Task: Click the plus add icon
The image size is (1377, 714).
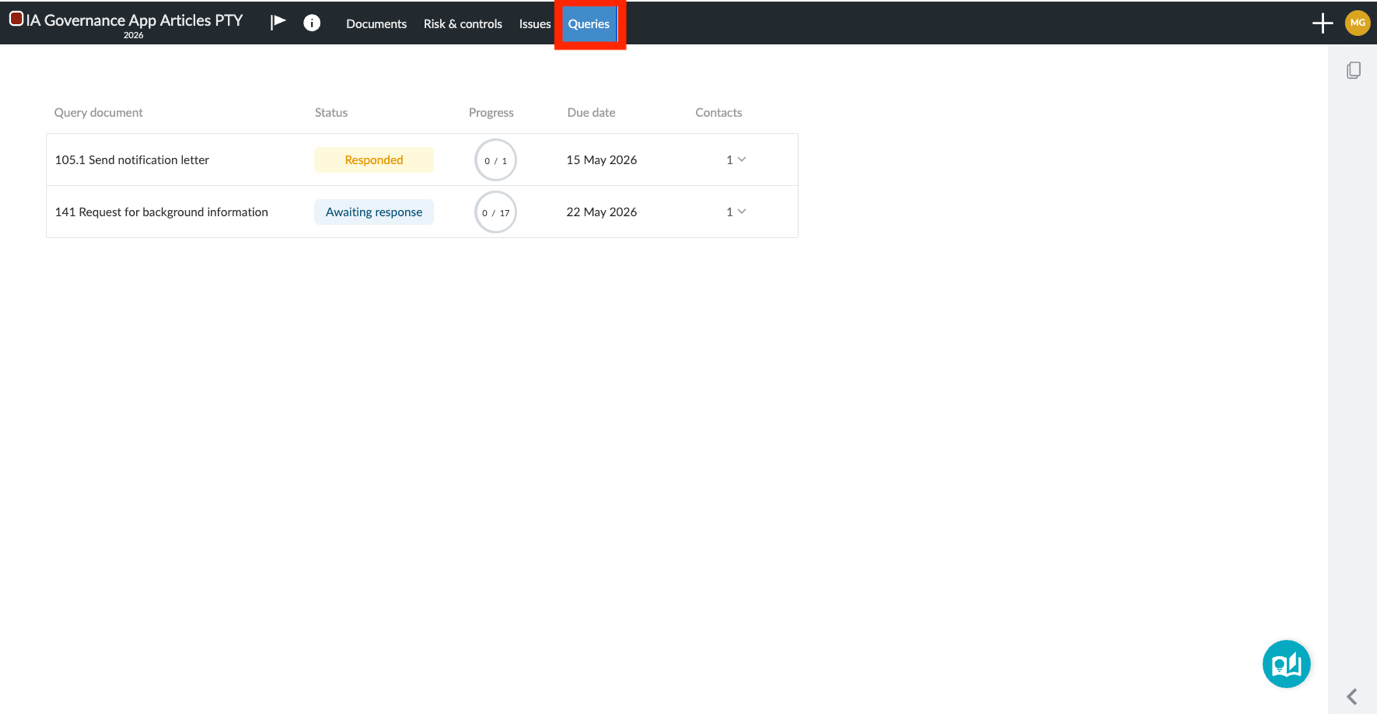Action: tap(1322, 23)
